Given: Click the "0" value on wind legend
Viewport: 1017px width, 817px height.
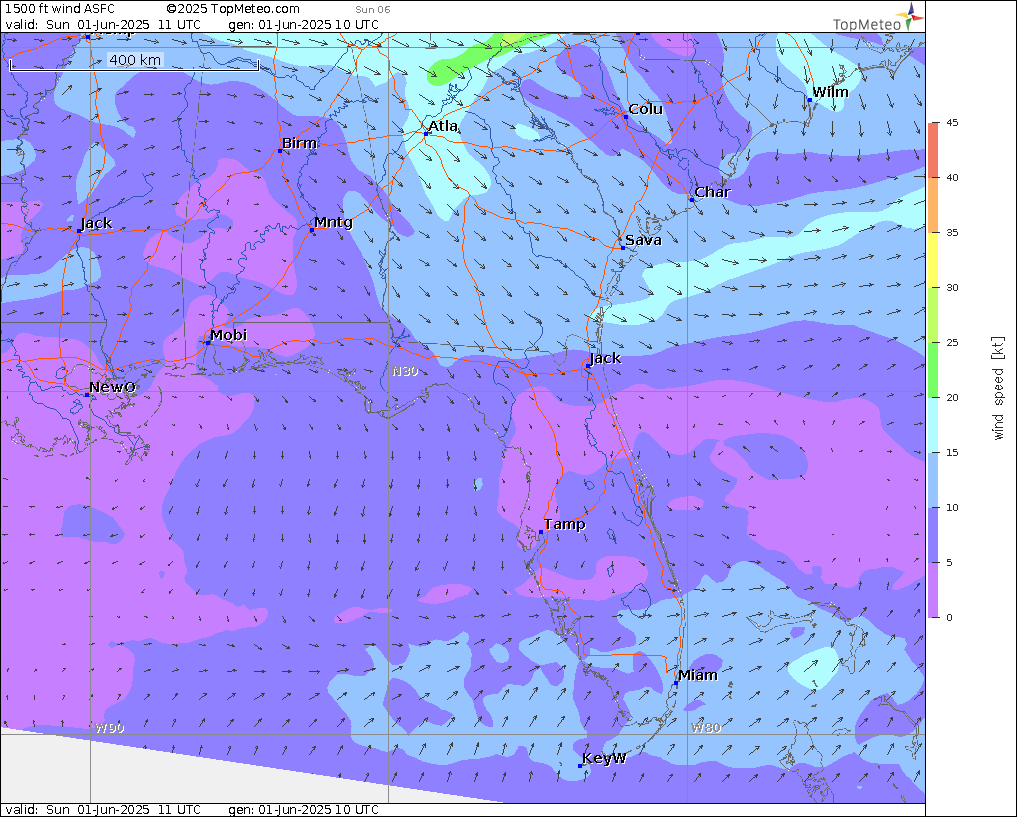Looking at the screenshot, I should coord(950,617).
